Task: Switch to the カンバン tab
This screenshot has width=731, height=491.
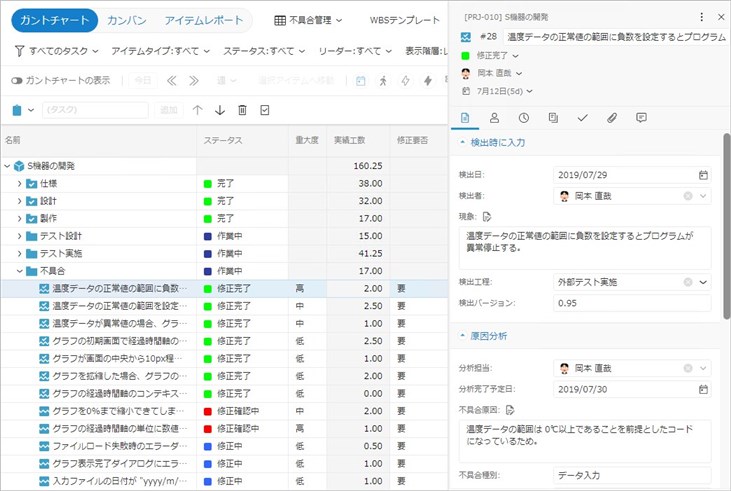Action: click(x=127, y=20)
